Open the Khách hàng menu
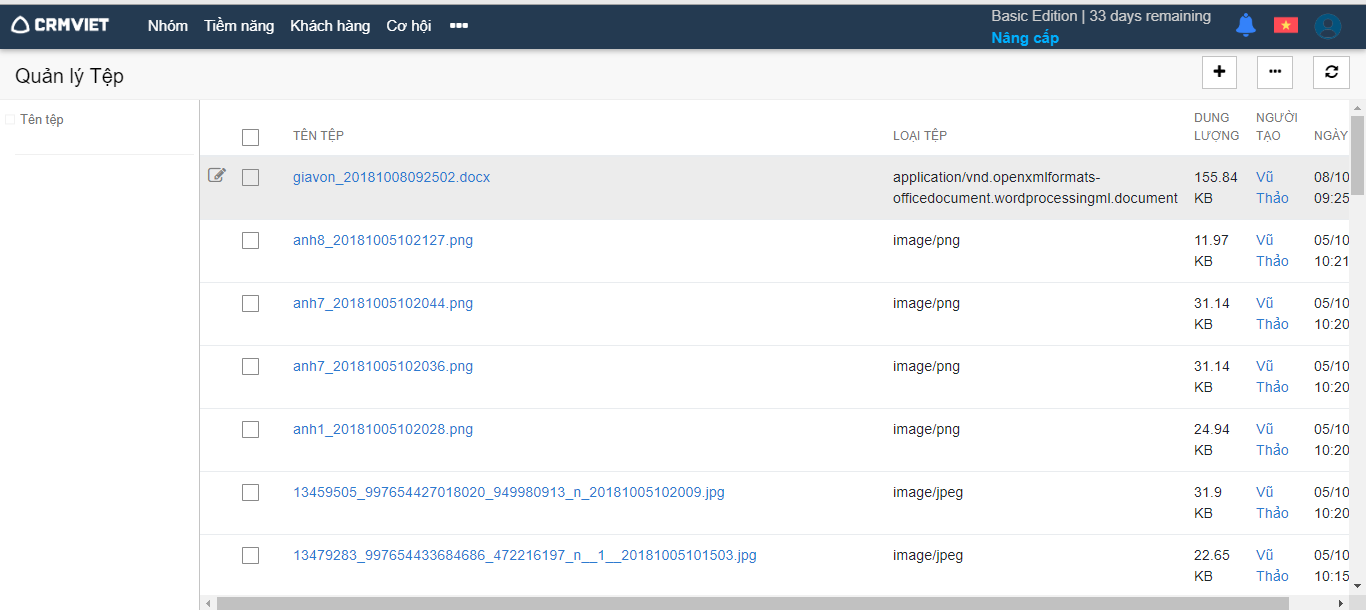The image size is (1366, 610). [x=330, y=26]
